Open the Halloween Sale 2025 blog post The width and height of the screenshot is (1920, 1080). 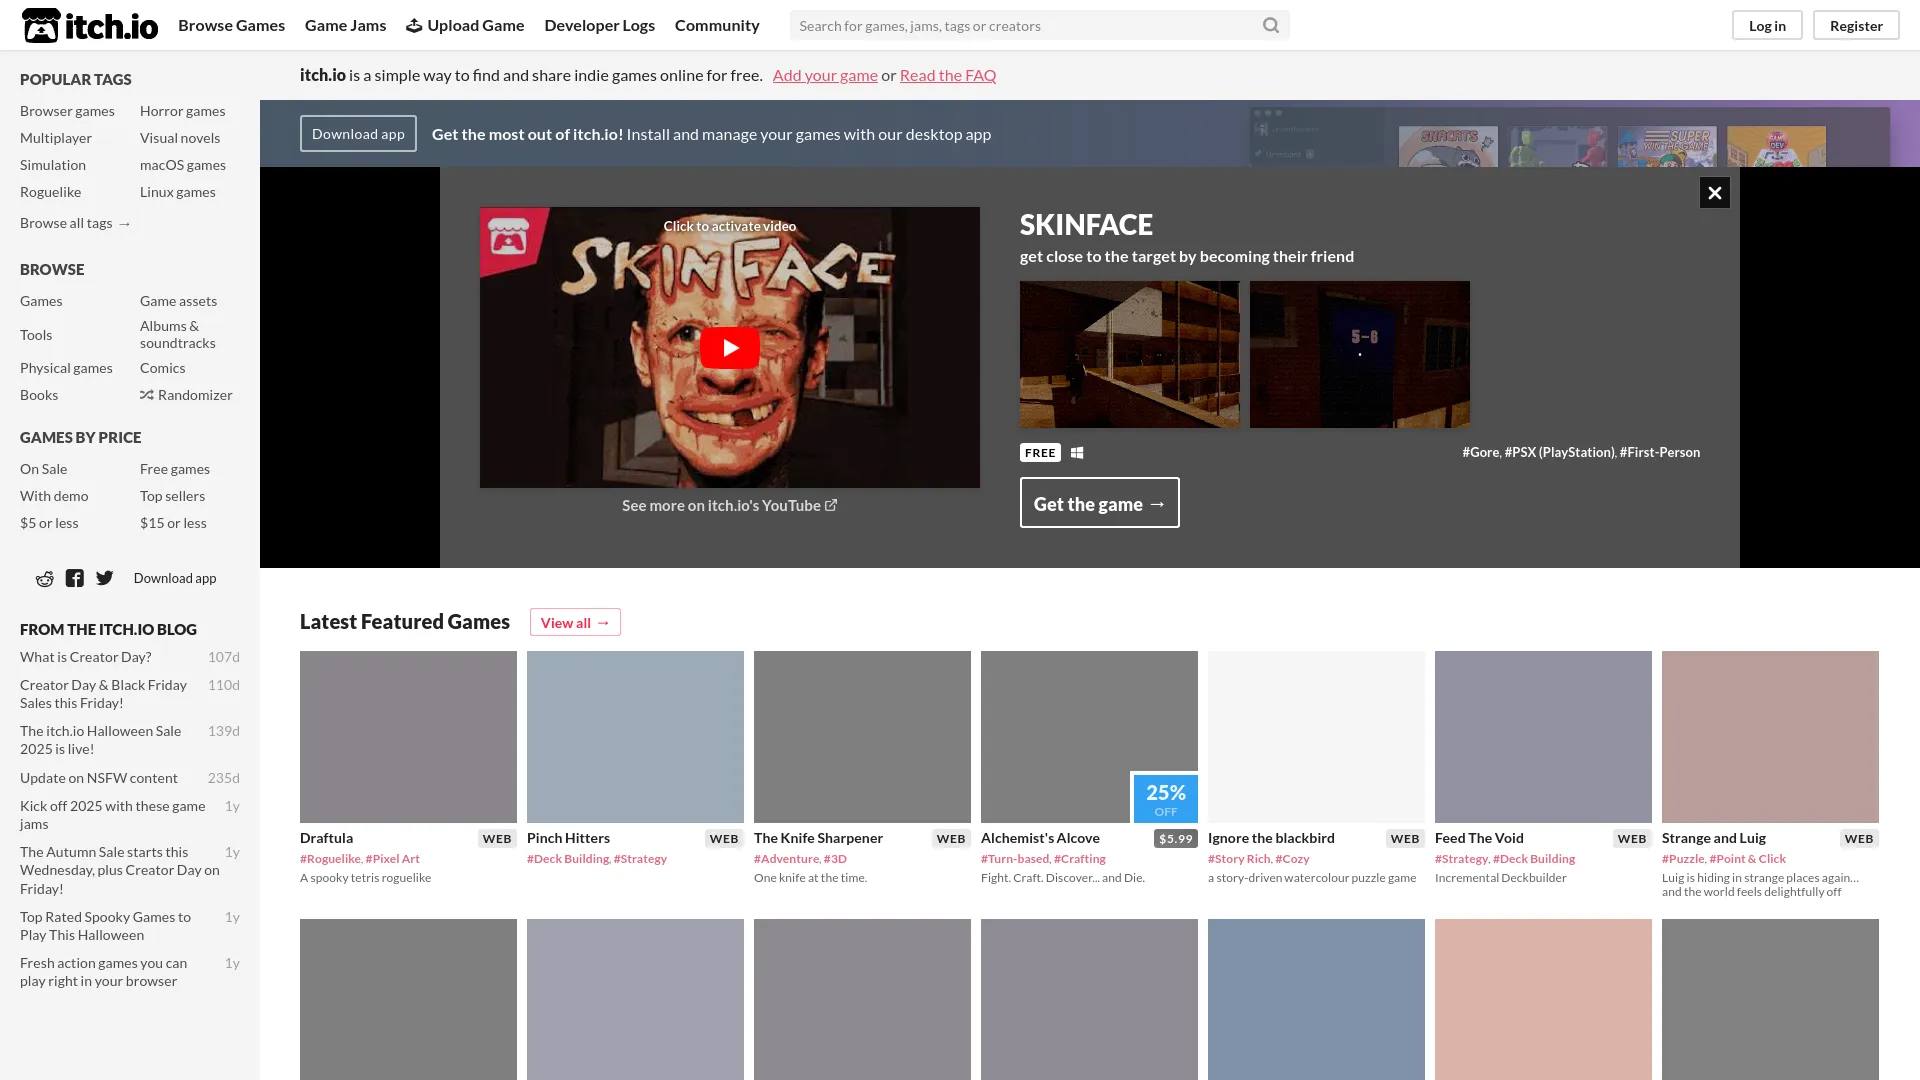coord(101,740)
